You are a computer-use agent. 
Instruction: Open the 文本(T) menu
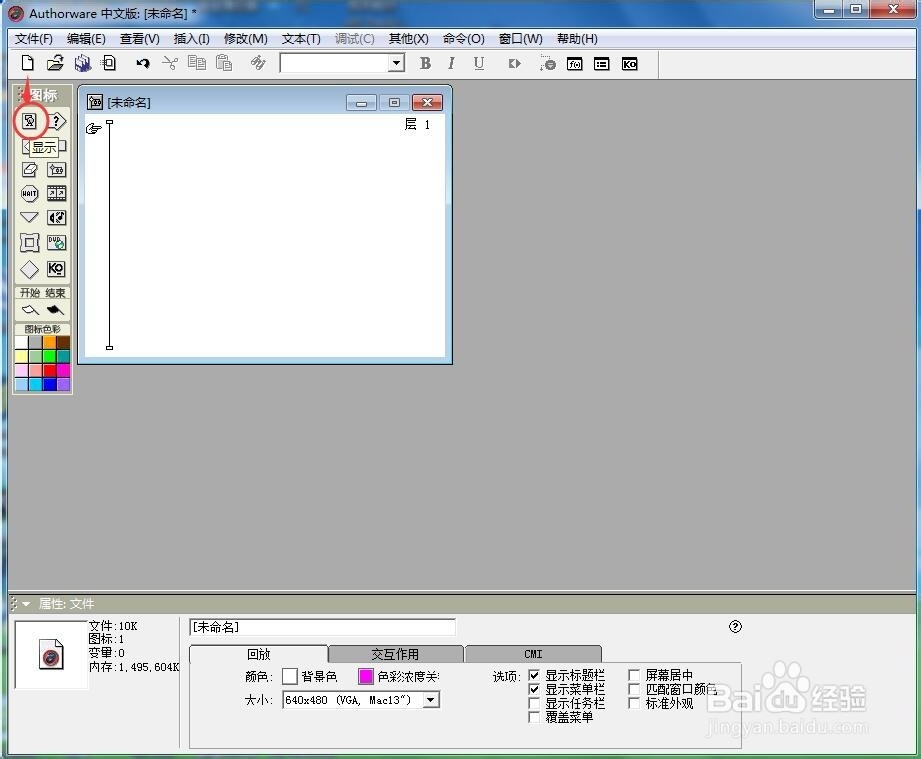301,39
